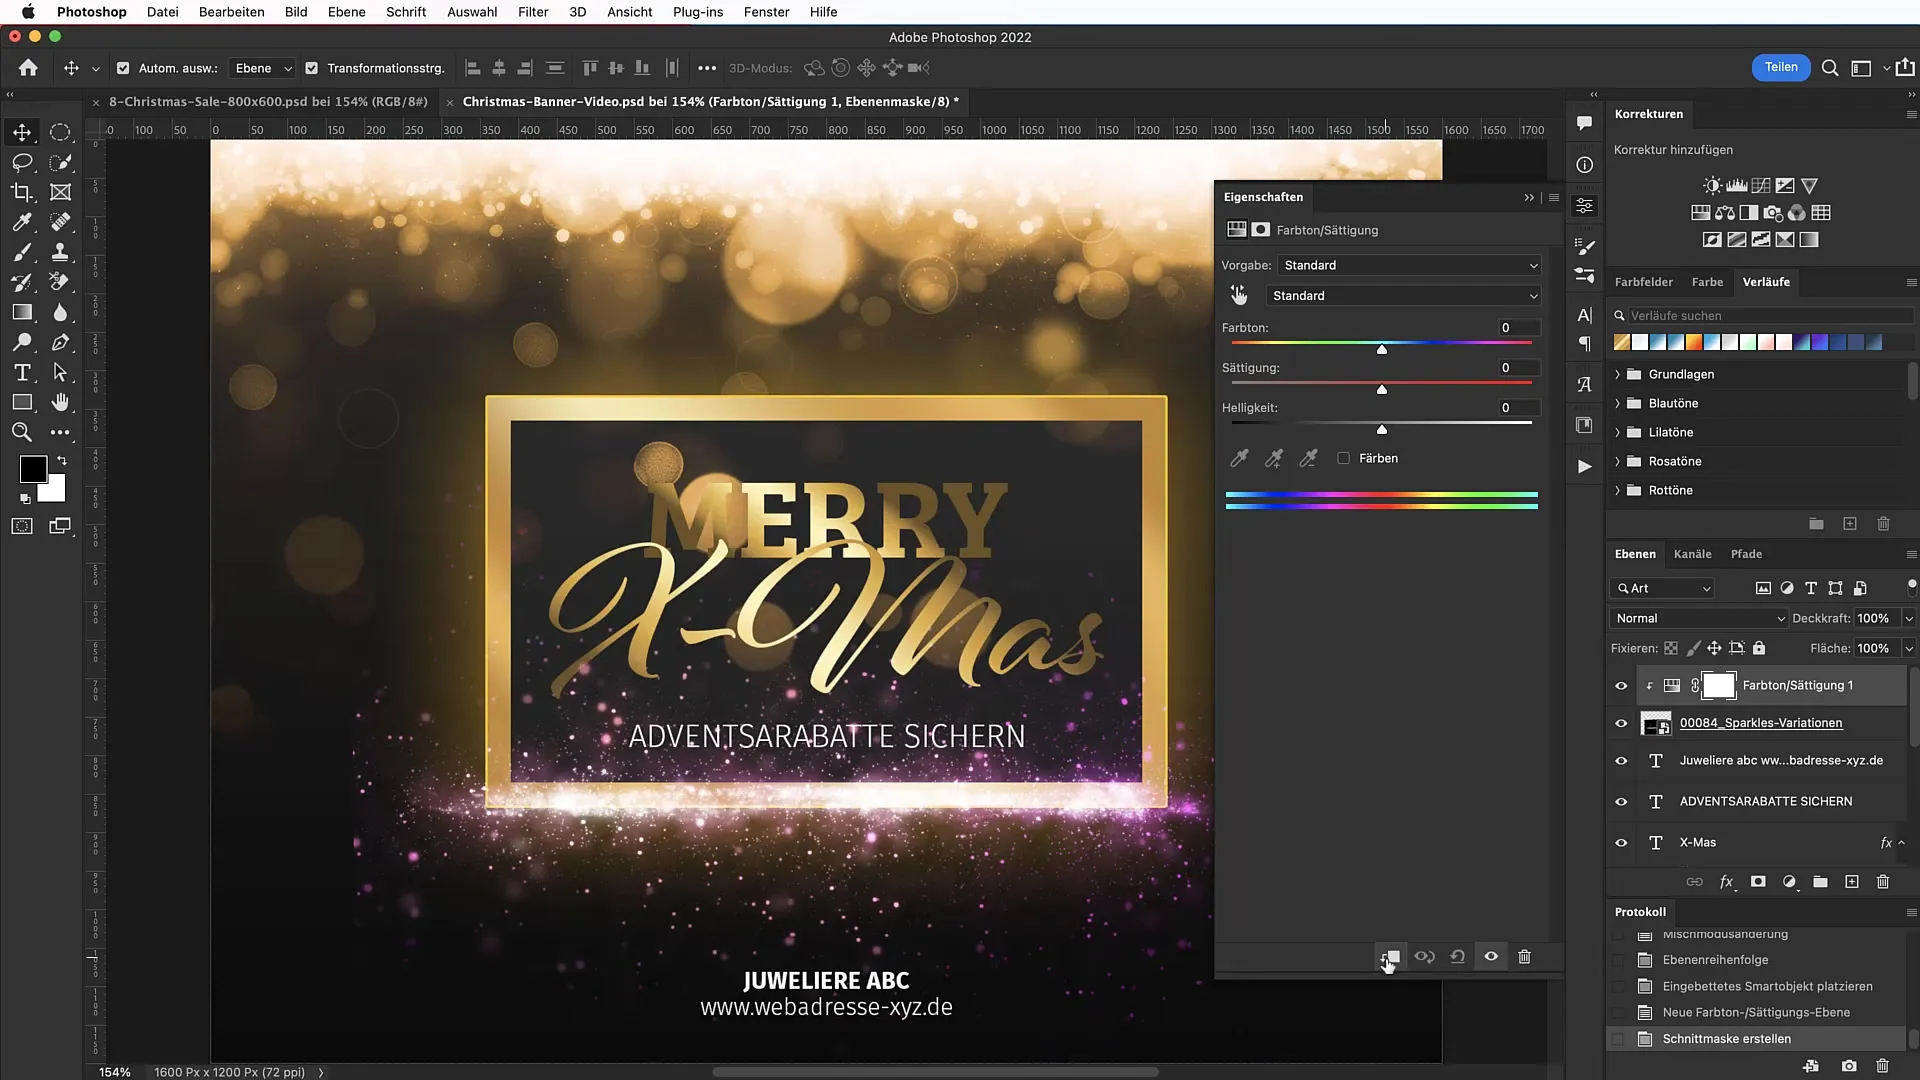The image size is (1920, 1080).
Task: Select the Eyedropper tool in toolbar
Action: 22,222
